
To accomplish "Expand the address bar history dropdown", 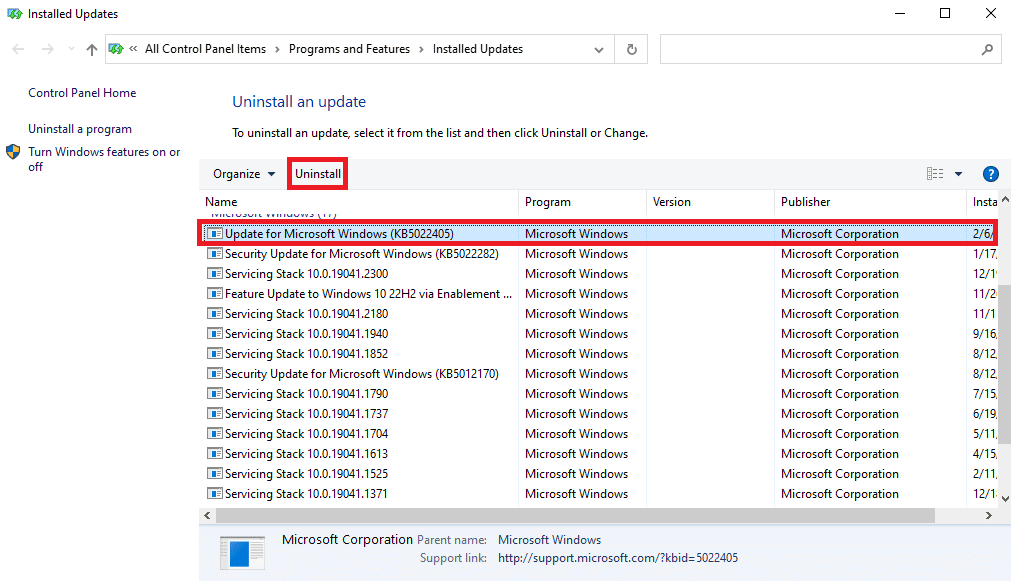I will [599, 50].
